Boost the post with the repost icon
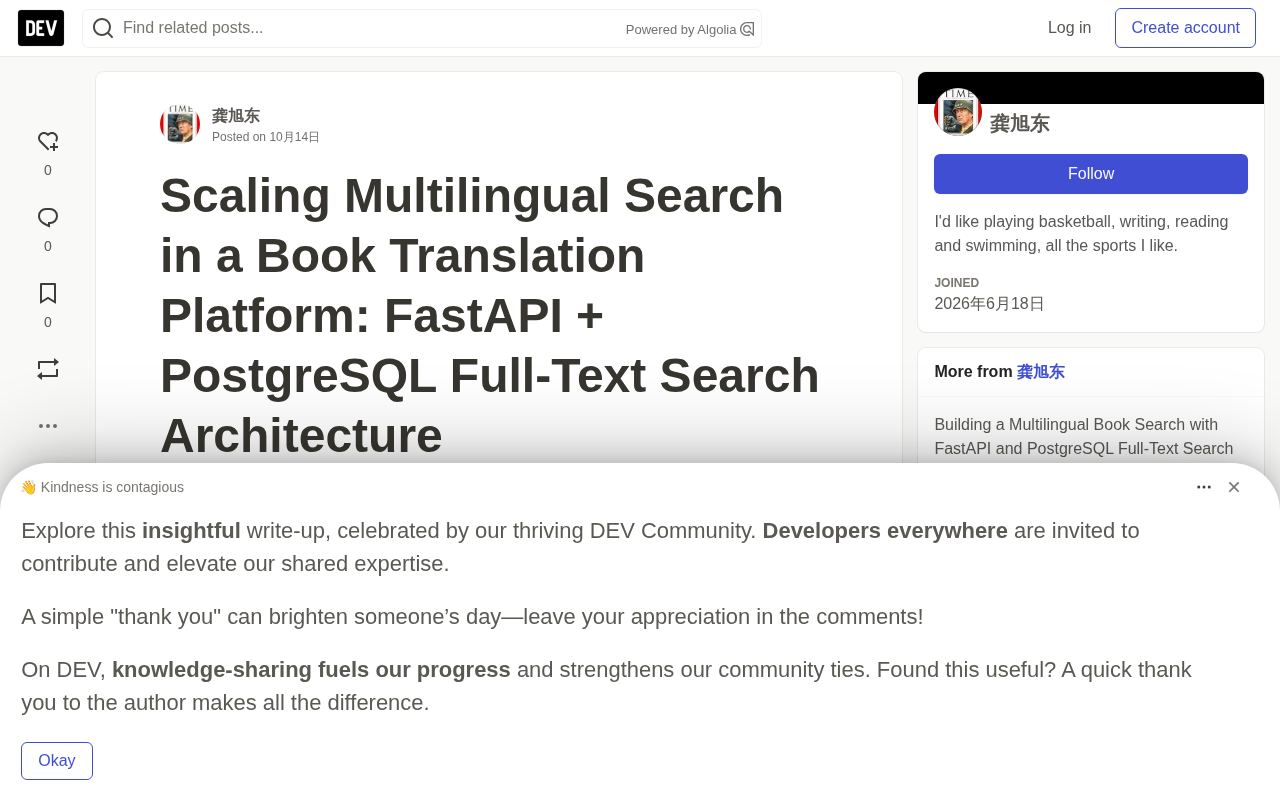This screenshot has height=800, width=1280. coord(48,369)
